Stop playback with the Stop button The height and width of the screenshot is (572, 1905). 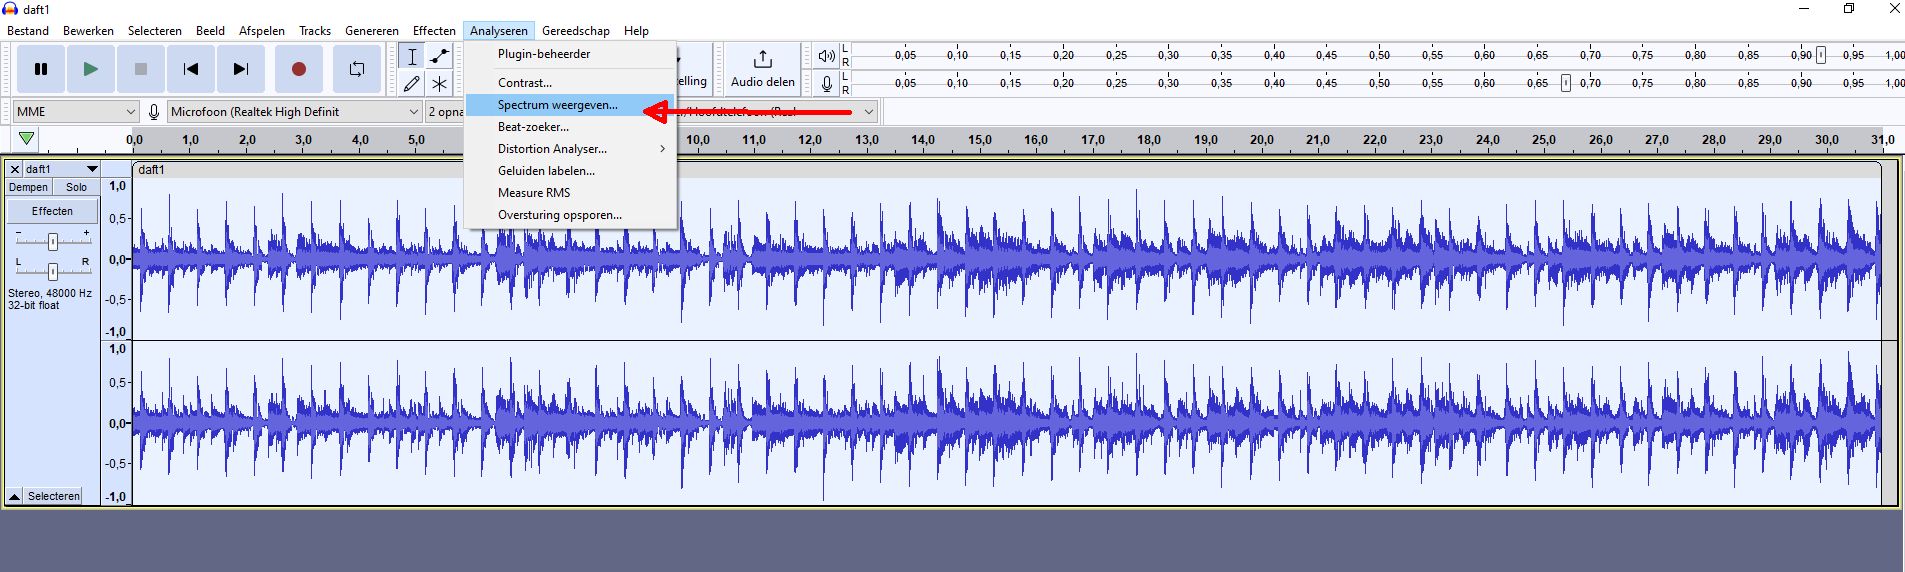coord(141,69)
